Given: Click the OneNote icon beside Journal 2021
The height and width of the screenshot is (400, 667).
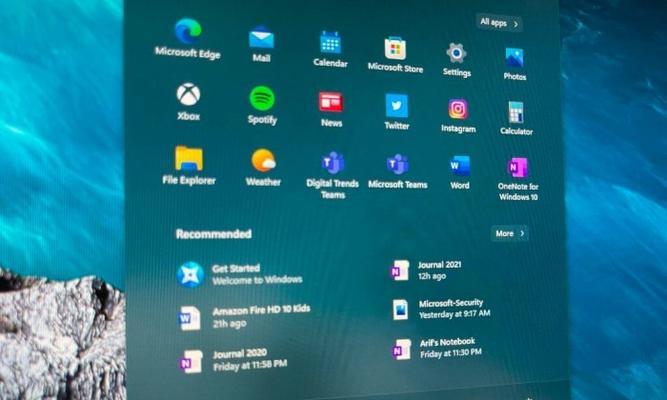Looking at the screenshot, I should [x=400, y=270].
